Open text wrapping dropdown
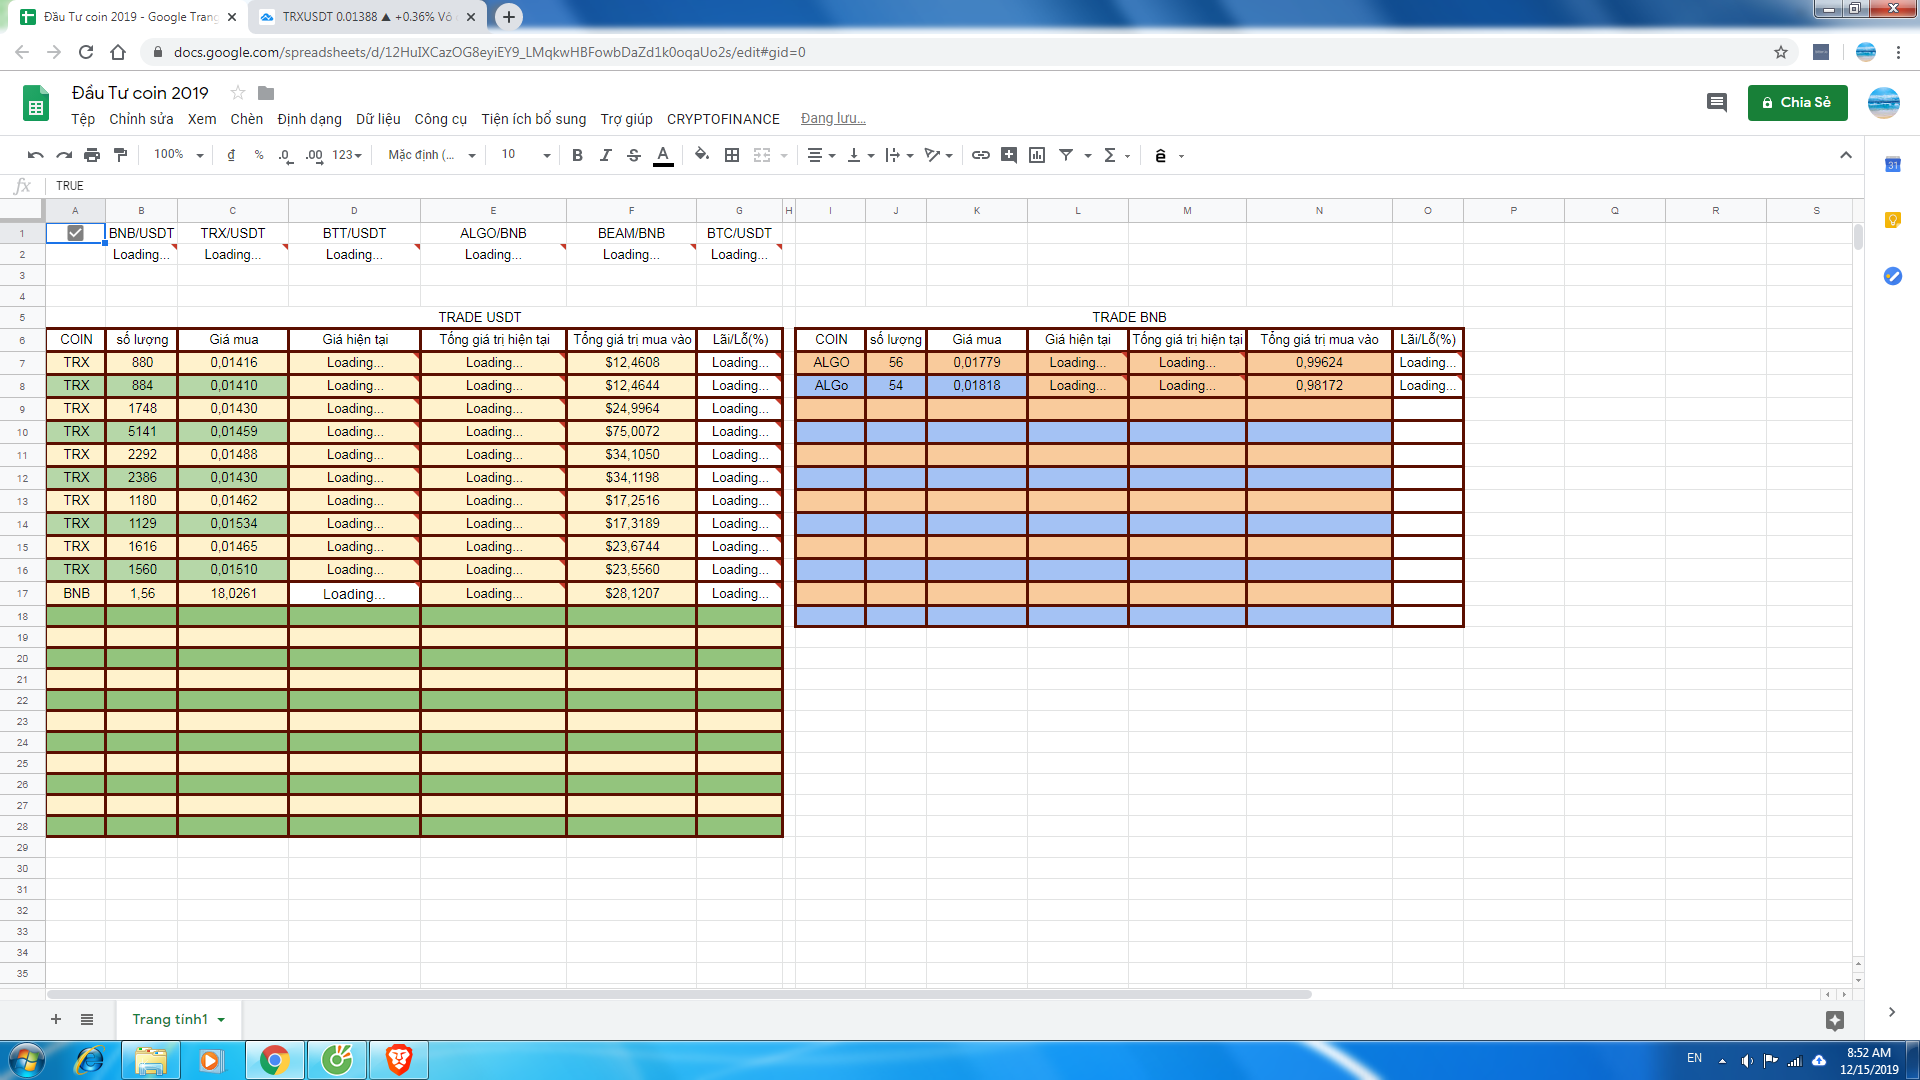 coord(899,155)
